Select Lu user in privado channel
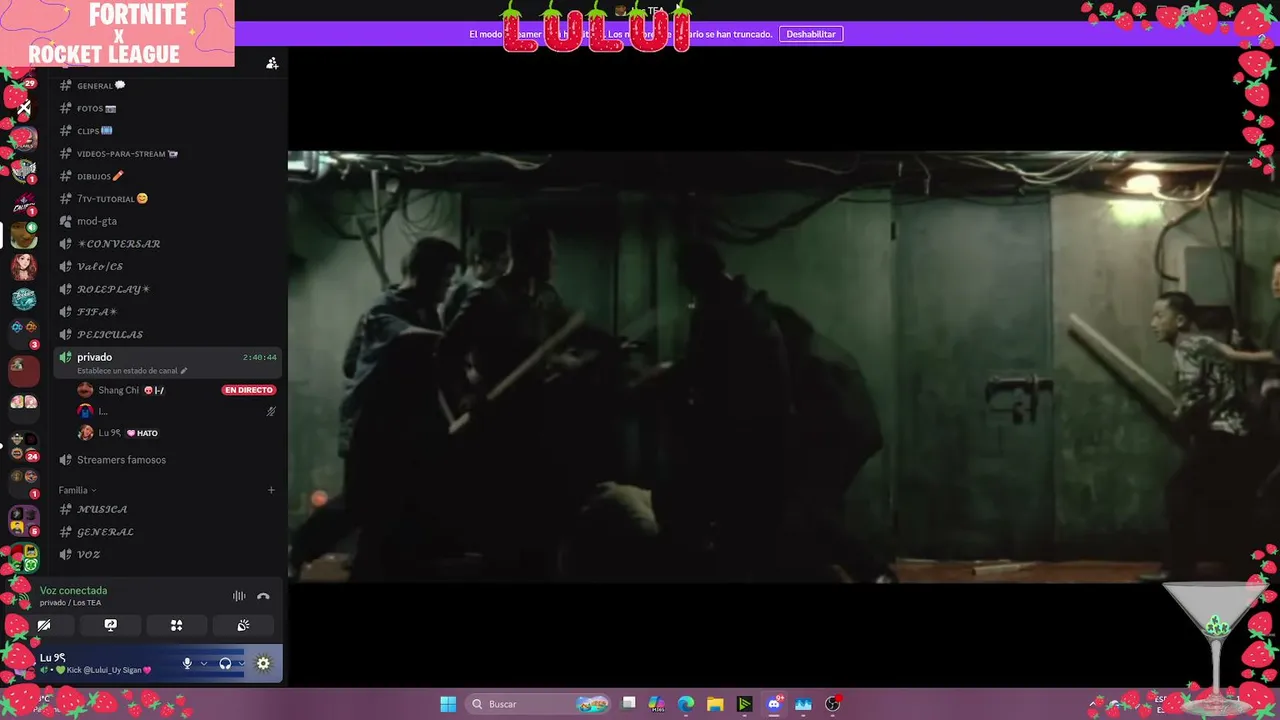Image resolution: width=1280 pixels, height=720 pixels. click(176, 433)
